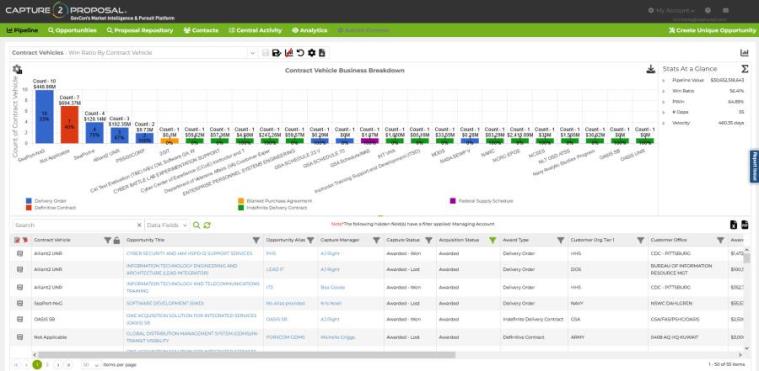
Task: Expand the Contract Vehicles report dropdown
Action: [x=252, y=53]
